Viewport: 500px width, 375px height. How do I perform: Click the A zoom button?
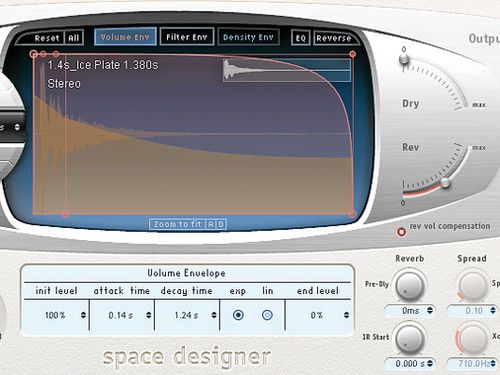pos(211,224)
